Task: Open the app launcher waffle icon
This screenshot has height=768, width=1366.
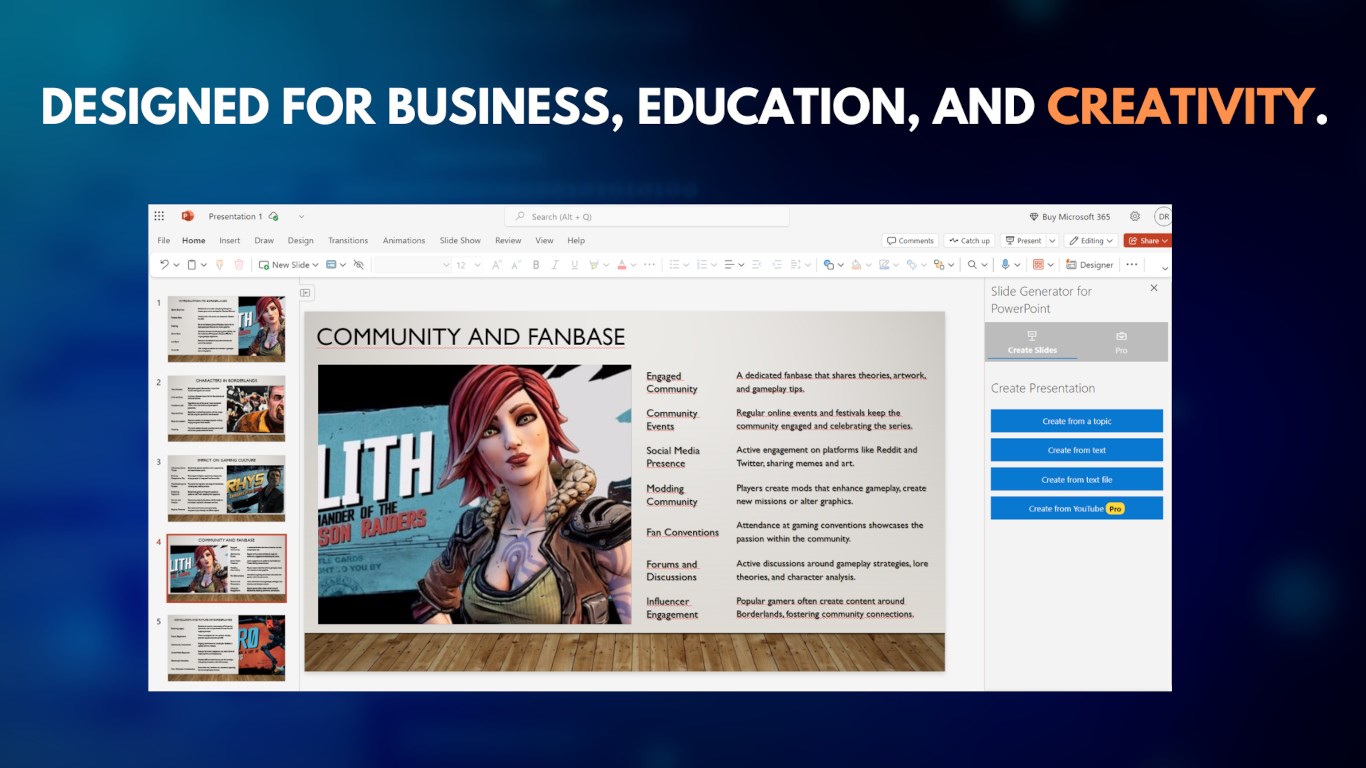Action: coord(159,216)
